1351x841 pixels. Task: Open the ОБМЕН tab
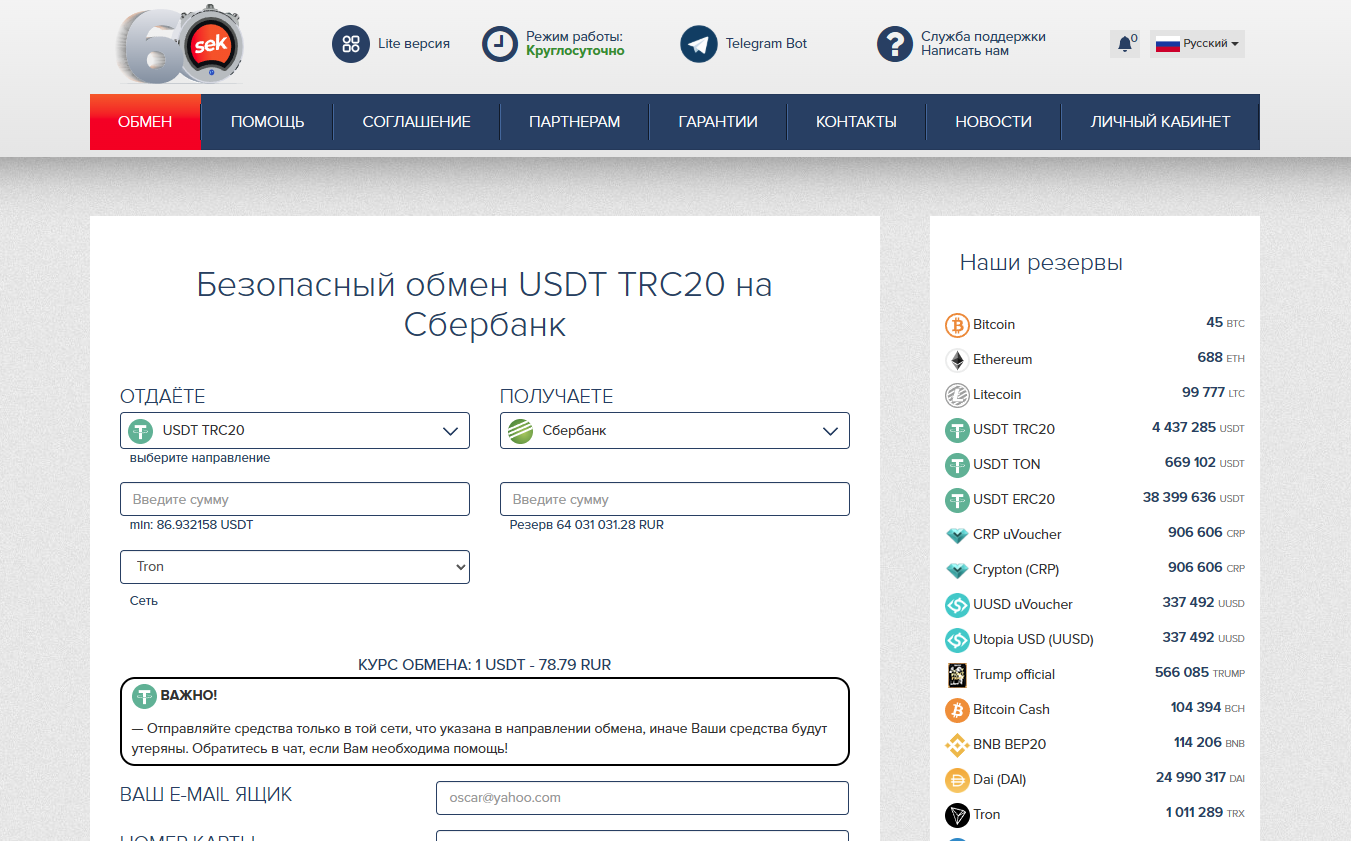point(145,122)
